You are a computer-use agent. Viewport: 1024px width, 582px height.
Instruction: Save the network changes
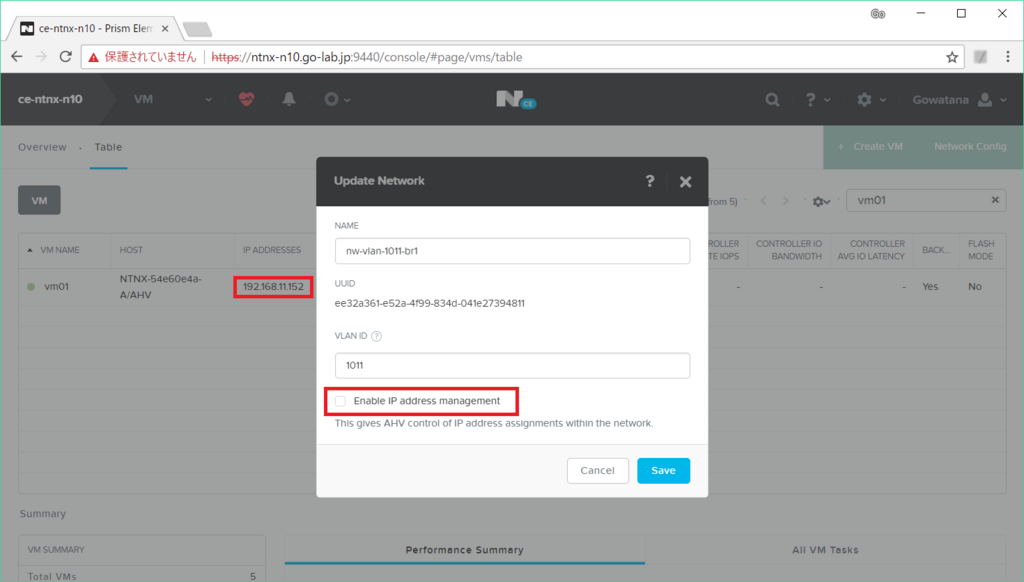point(663,470)
